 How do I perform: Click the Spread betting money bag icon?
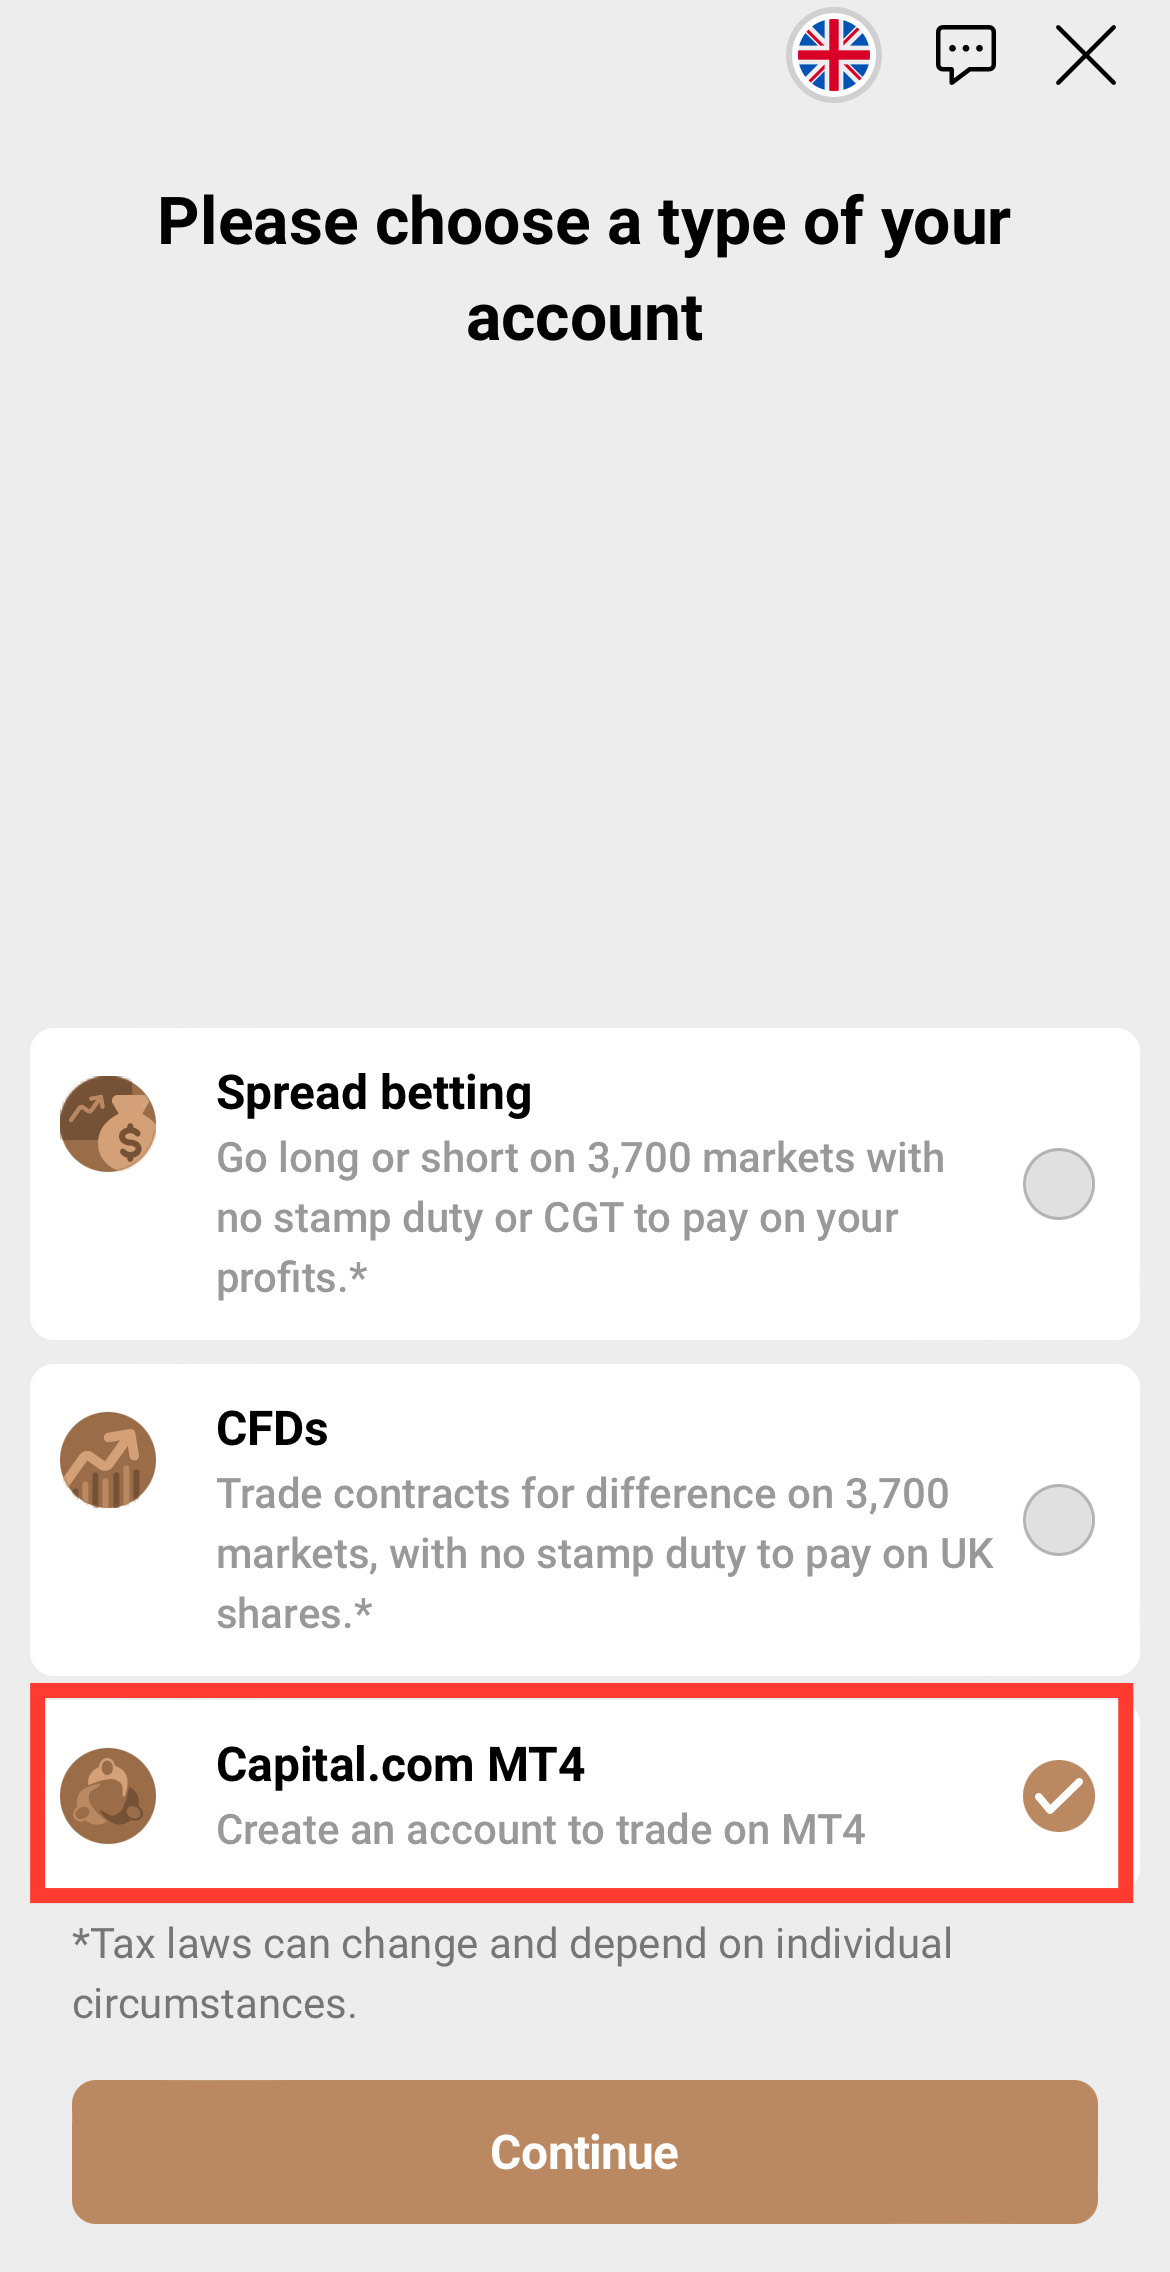tap(108, 1124)
